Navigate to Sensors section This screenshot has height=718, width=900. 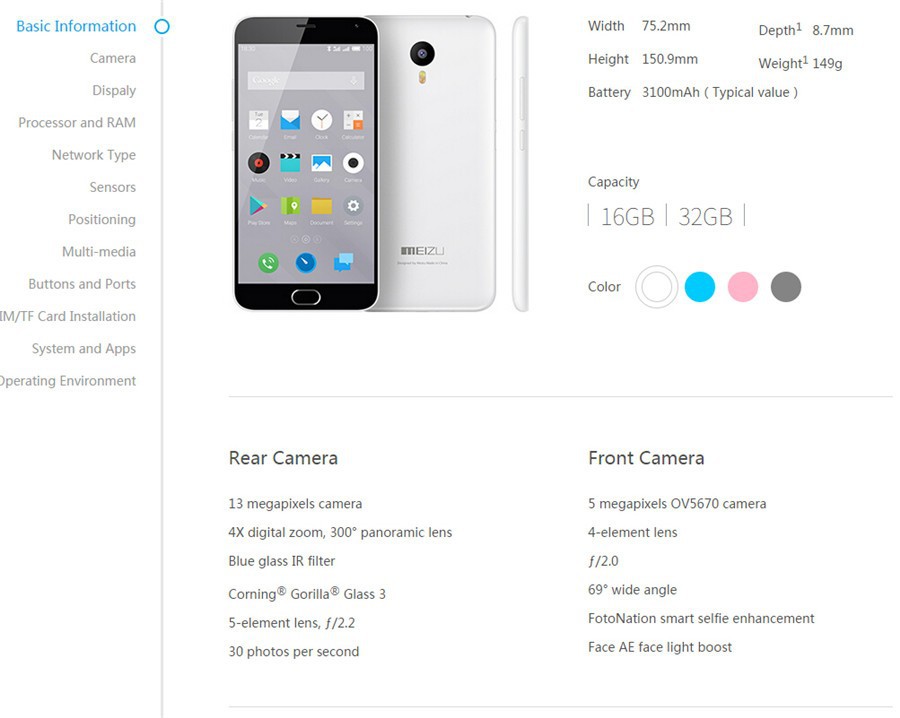click(x=112, y=187)
